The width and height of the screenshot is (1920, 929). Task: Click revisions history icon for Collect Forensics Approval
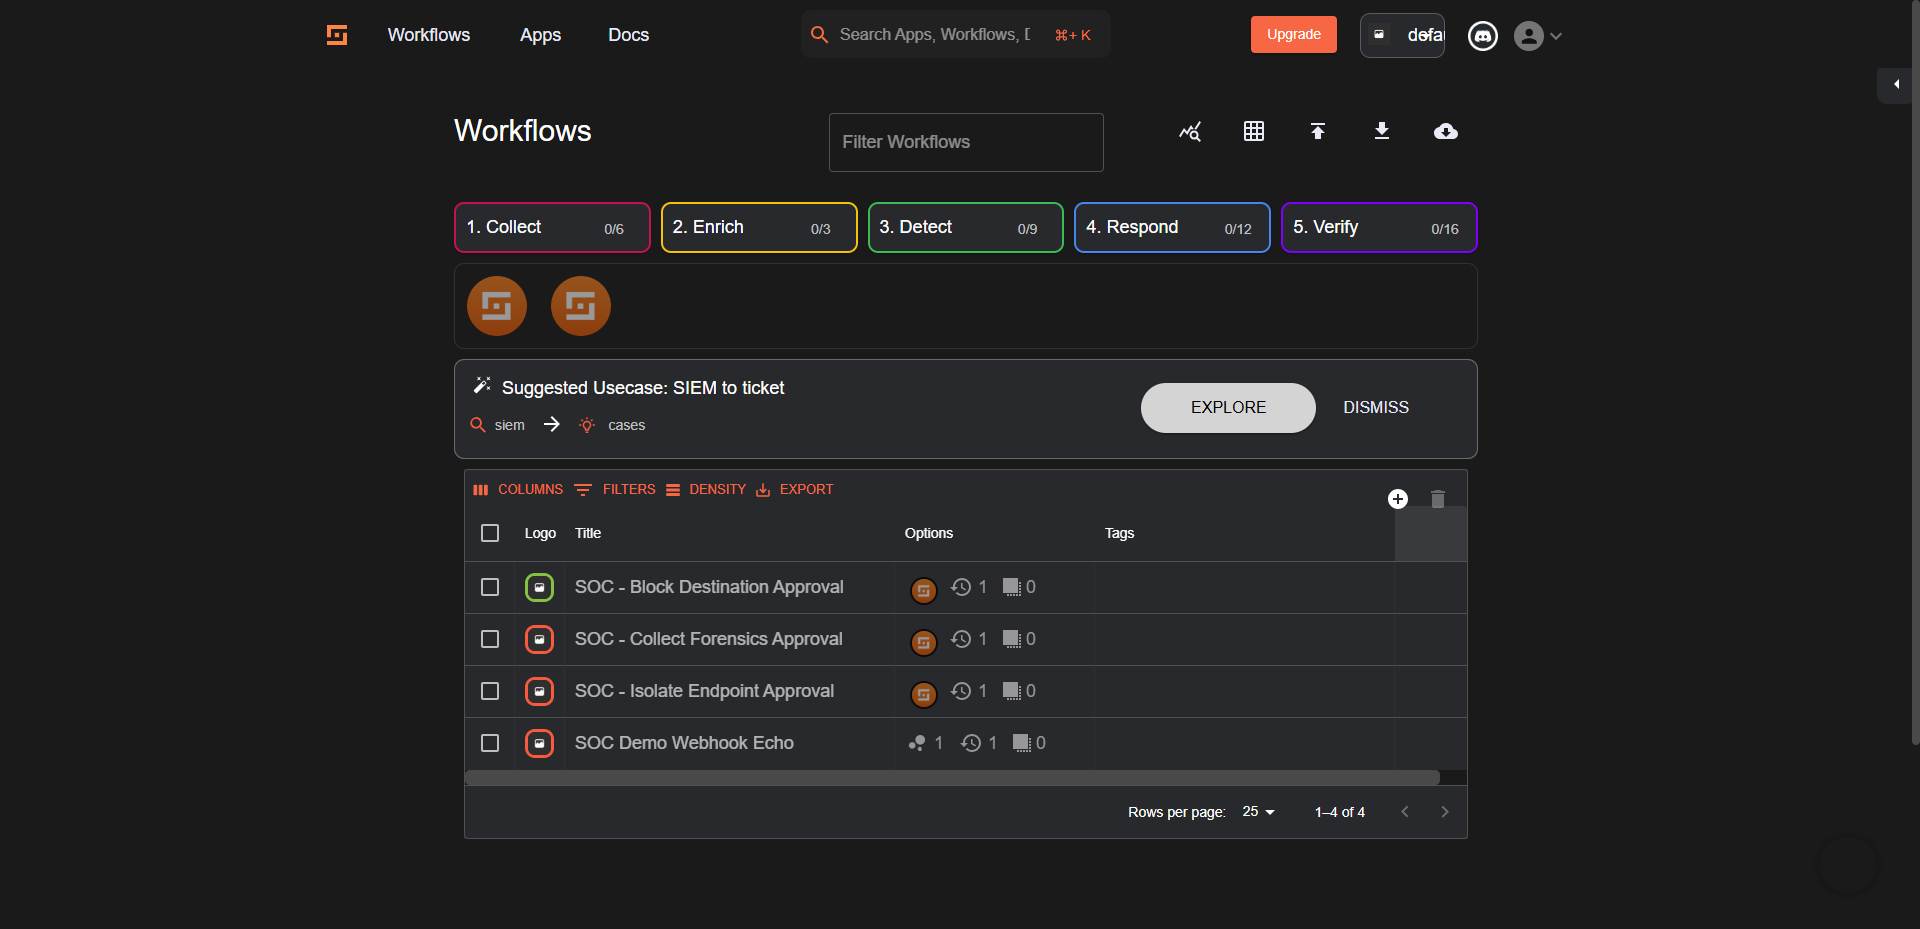pyautogui.click(x=961, y=639)
